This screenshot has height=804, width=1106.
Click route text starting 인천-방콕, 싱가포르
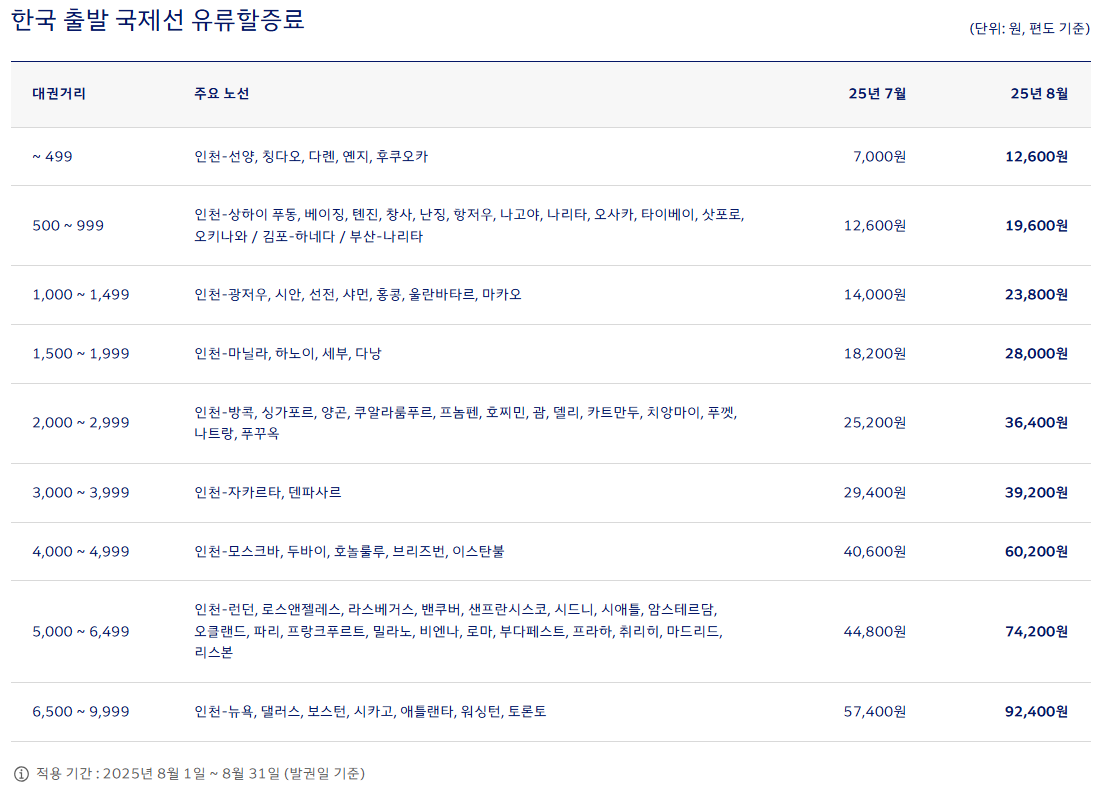(x=466, y=422)
